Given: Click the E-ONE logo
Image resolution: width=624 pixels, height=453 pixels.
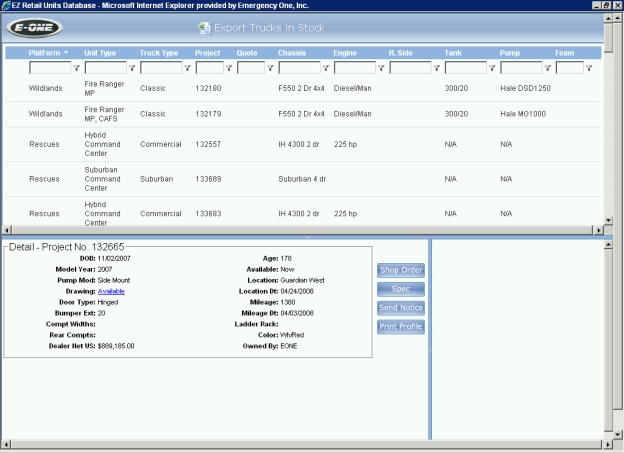Looking at the screenshot, I should (35, 28).
